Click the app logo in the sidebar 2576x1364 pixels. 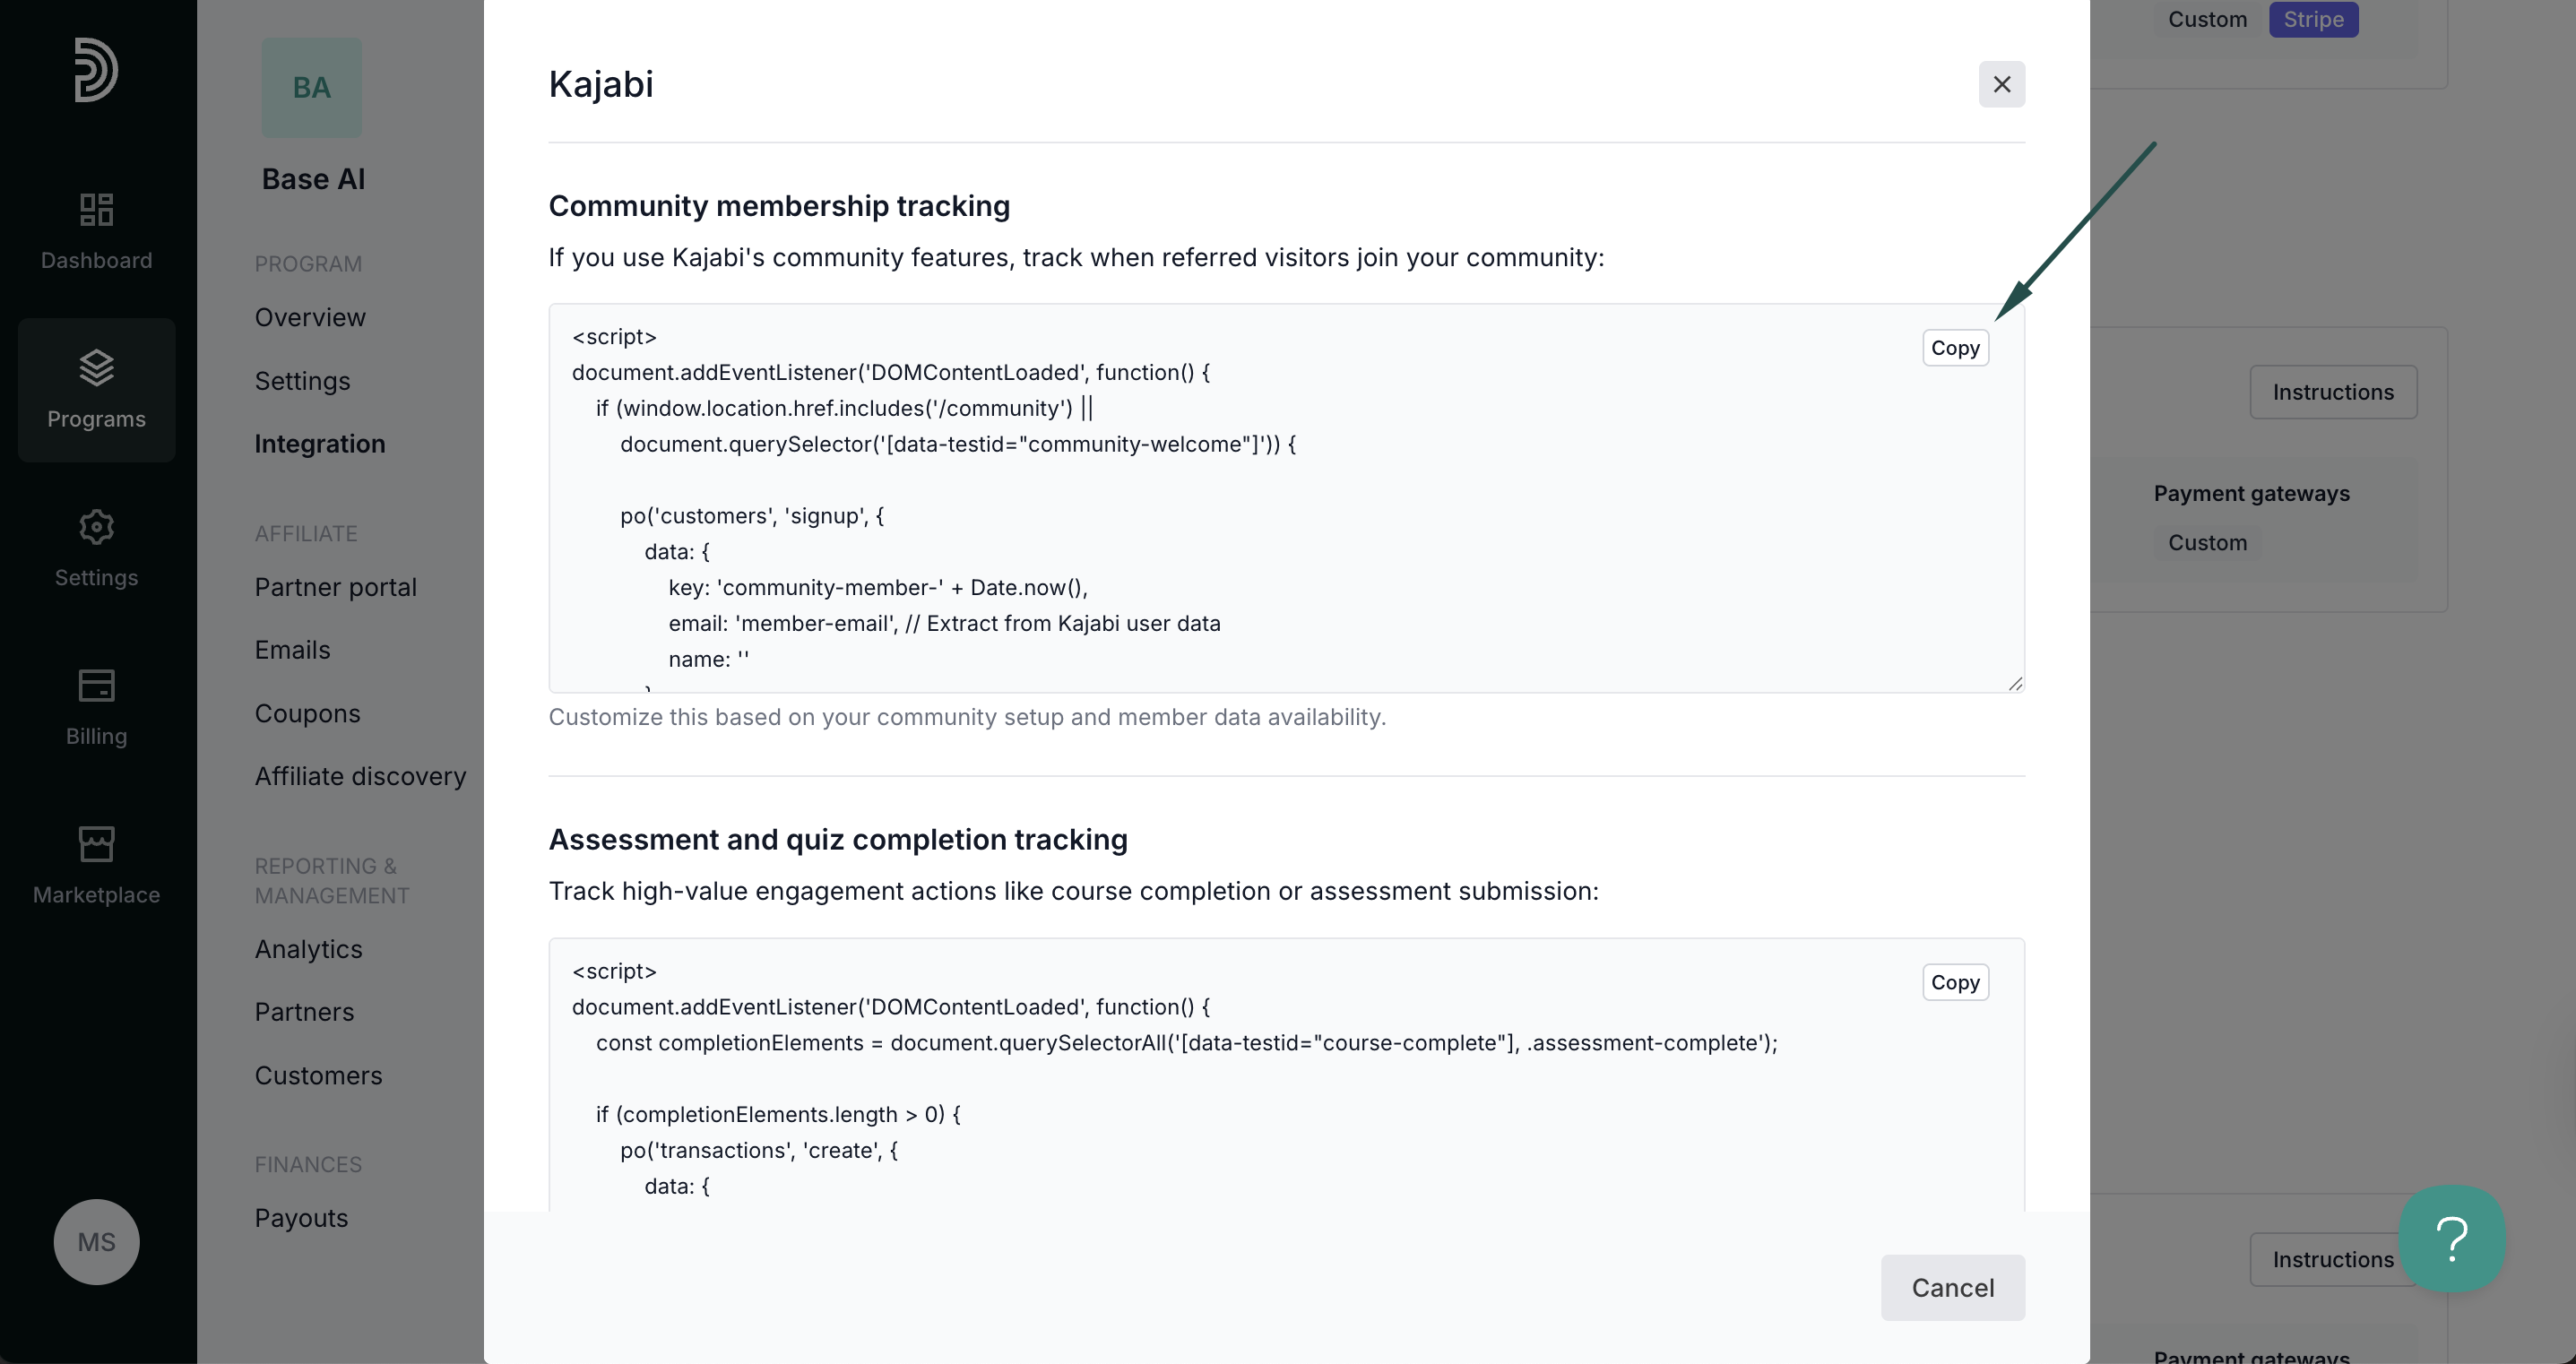tap(96, 70)
